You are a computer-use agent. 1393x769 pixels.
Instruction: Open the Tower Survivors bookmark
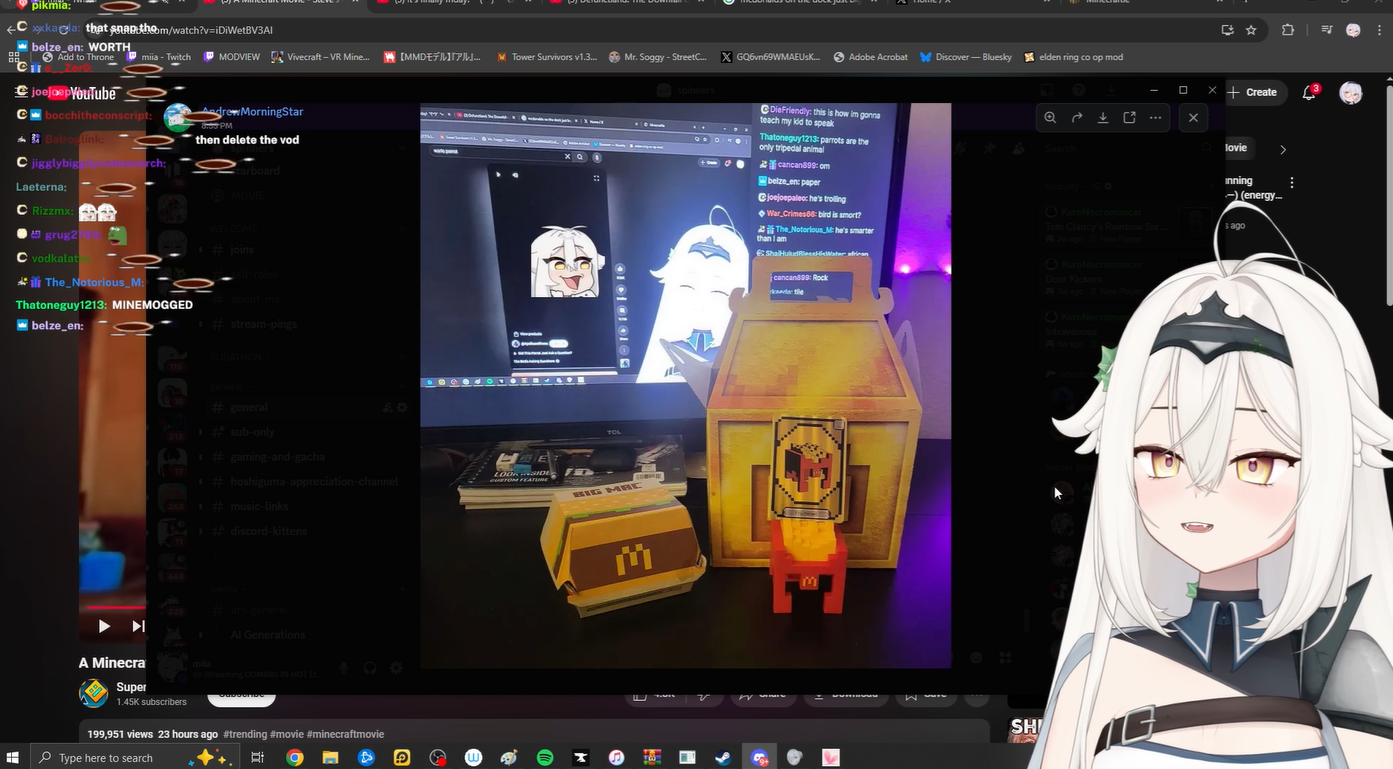(547, 57)
